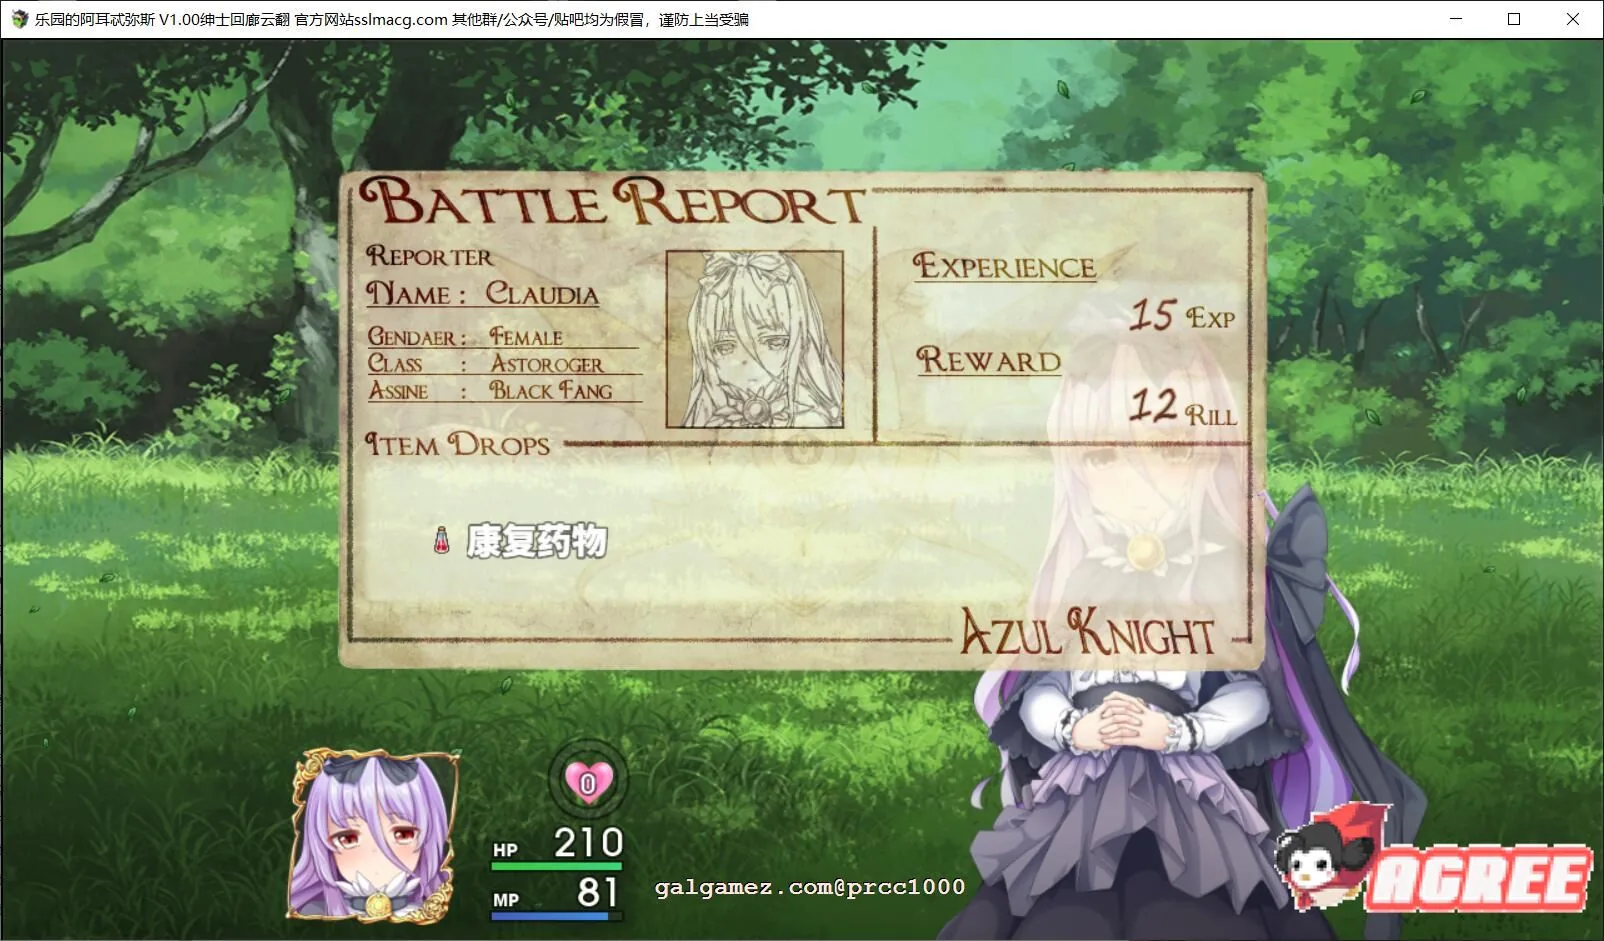This screenshot has height=941, width=1604.
Task: Click the Black Fang value
Action: (x=551, y=390)
